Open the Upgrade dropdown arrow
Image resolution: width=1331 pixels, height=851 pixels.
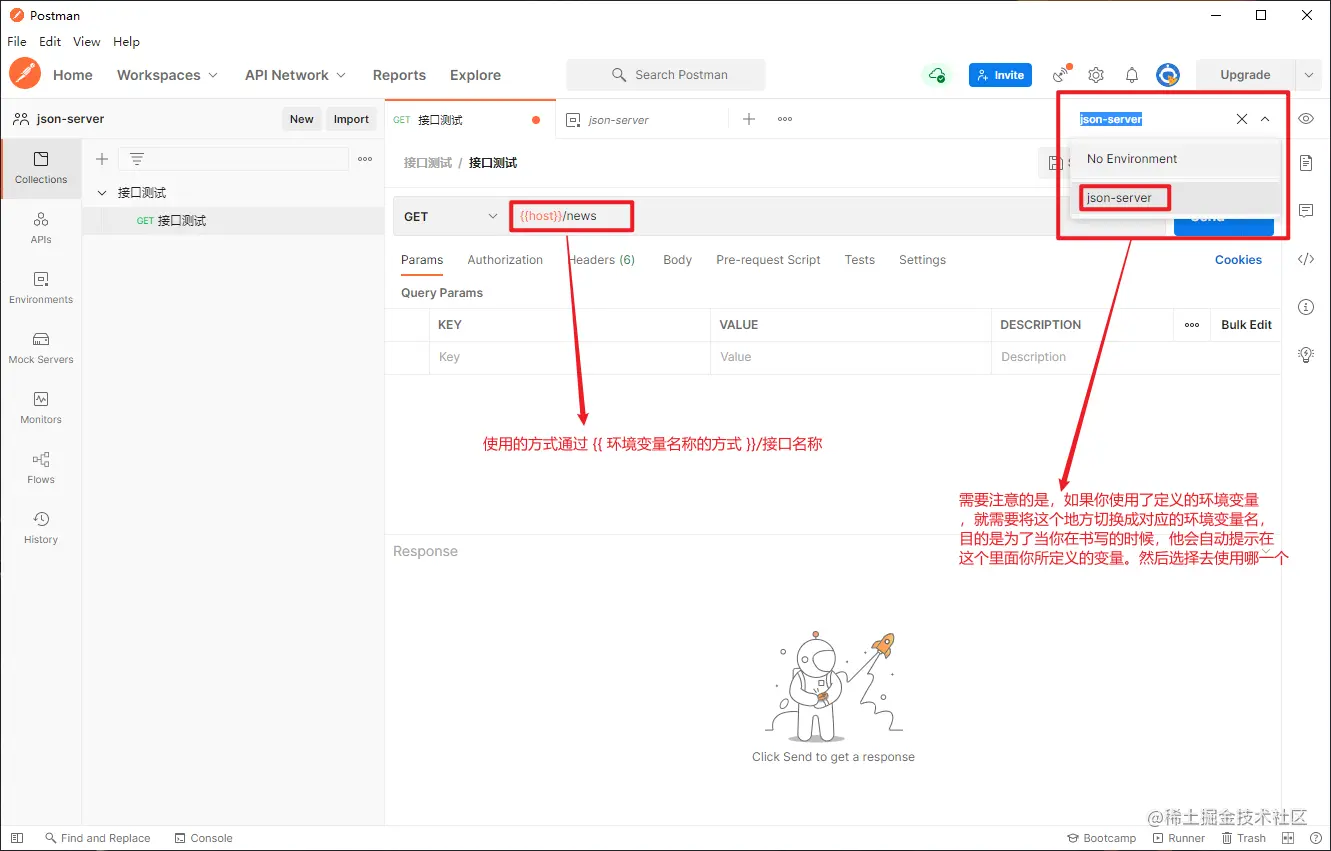click(1309, 75)
